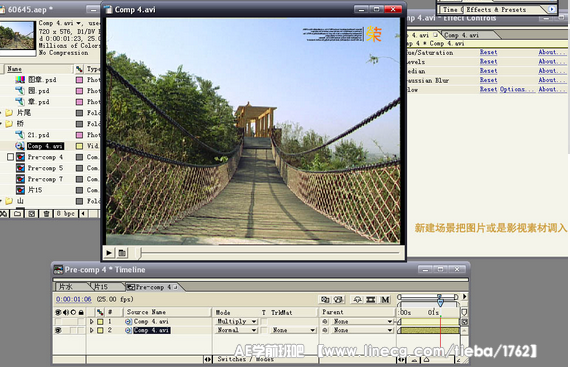Toggle the third icon switch in the timeline switch row

(358, 300)
